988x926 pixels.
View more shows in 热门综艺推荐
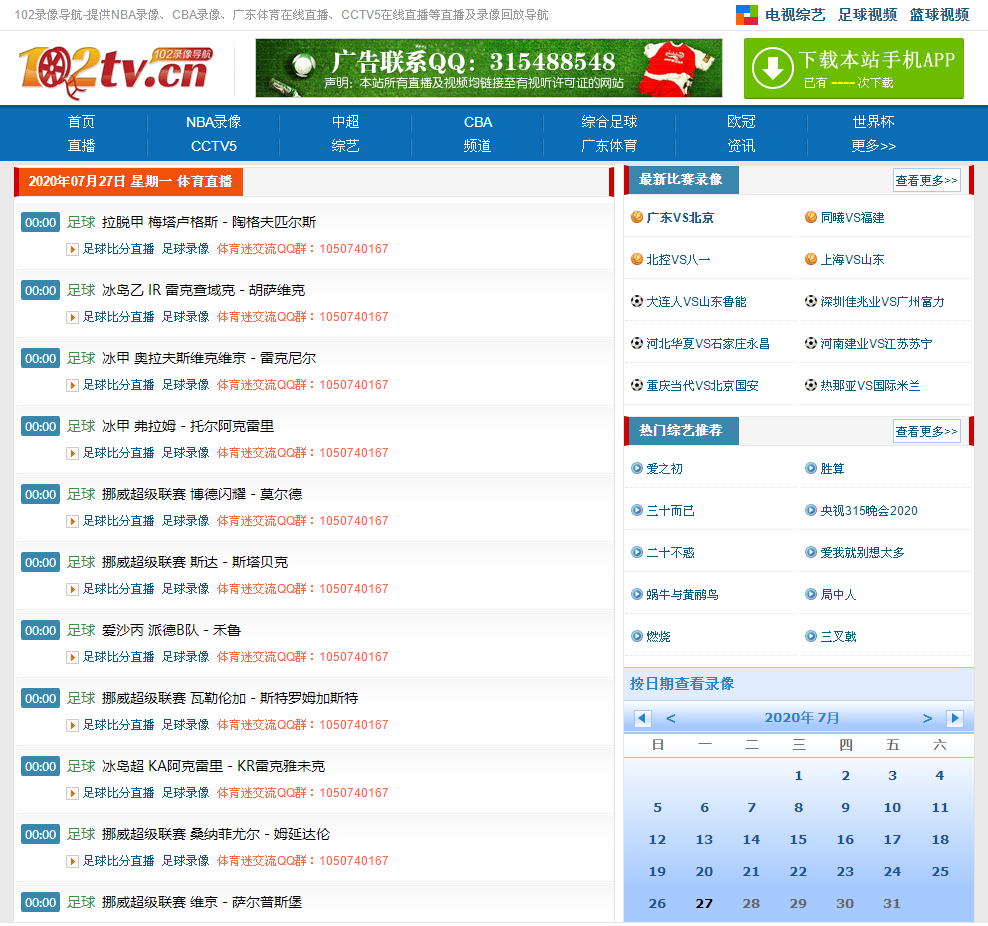pos(926,431)
